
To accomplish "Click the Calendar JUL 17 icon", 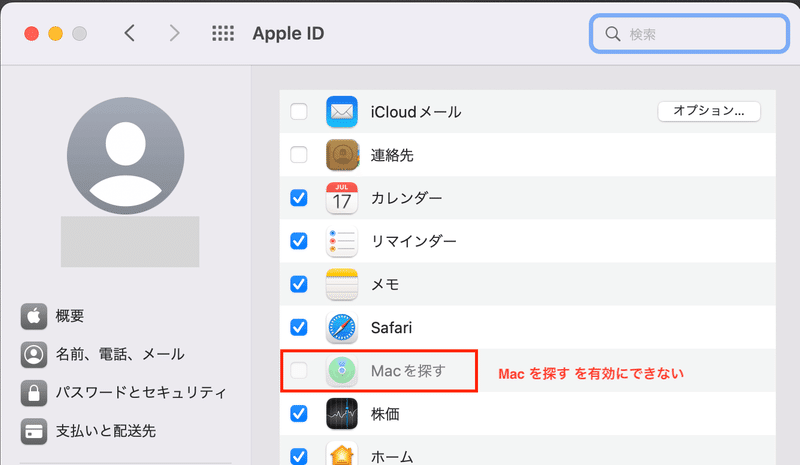I will point(342,198).
